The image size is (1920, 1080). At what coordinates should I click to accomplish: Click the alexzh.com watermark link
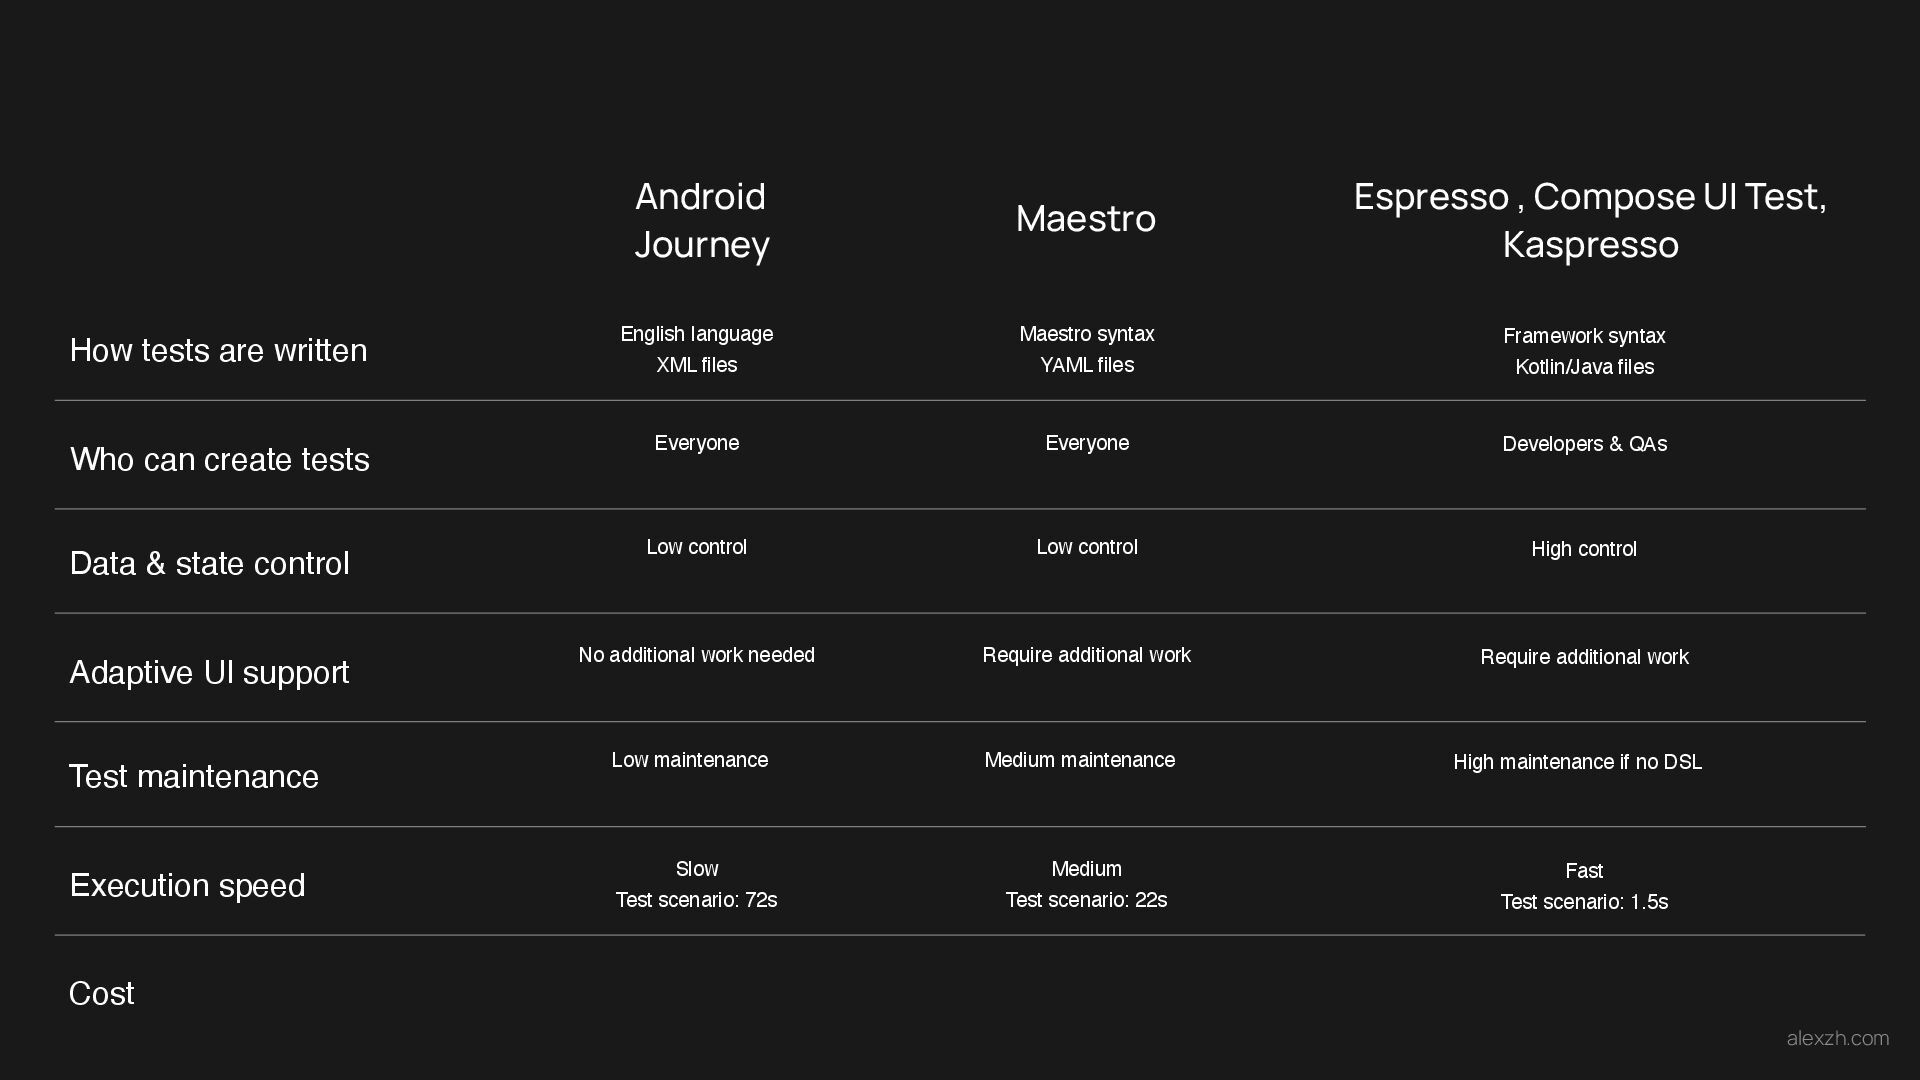tap(1837, 1038)
